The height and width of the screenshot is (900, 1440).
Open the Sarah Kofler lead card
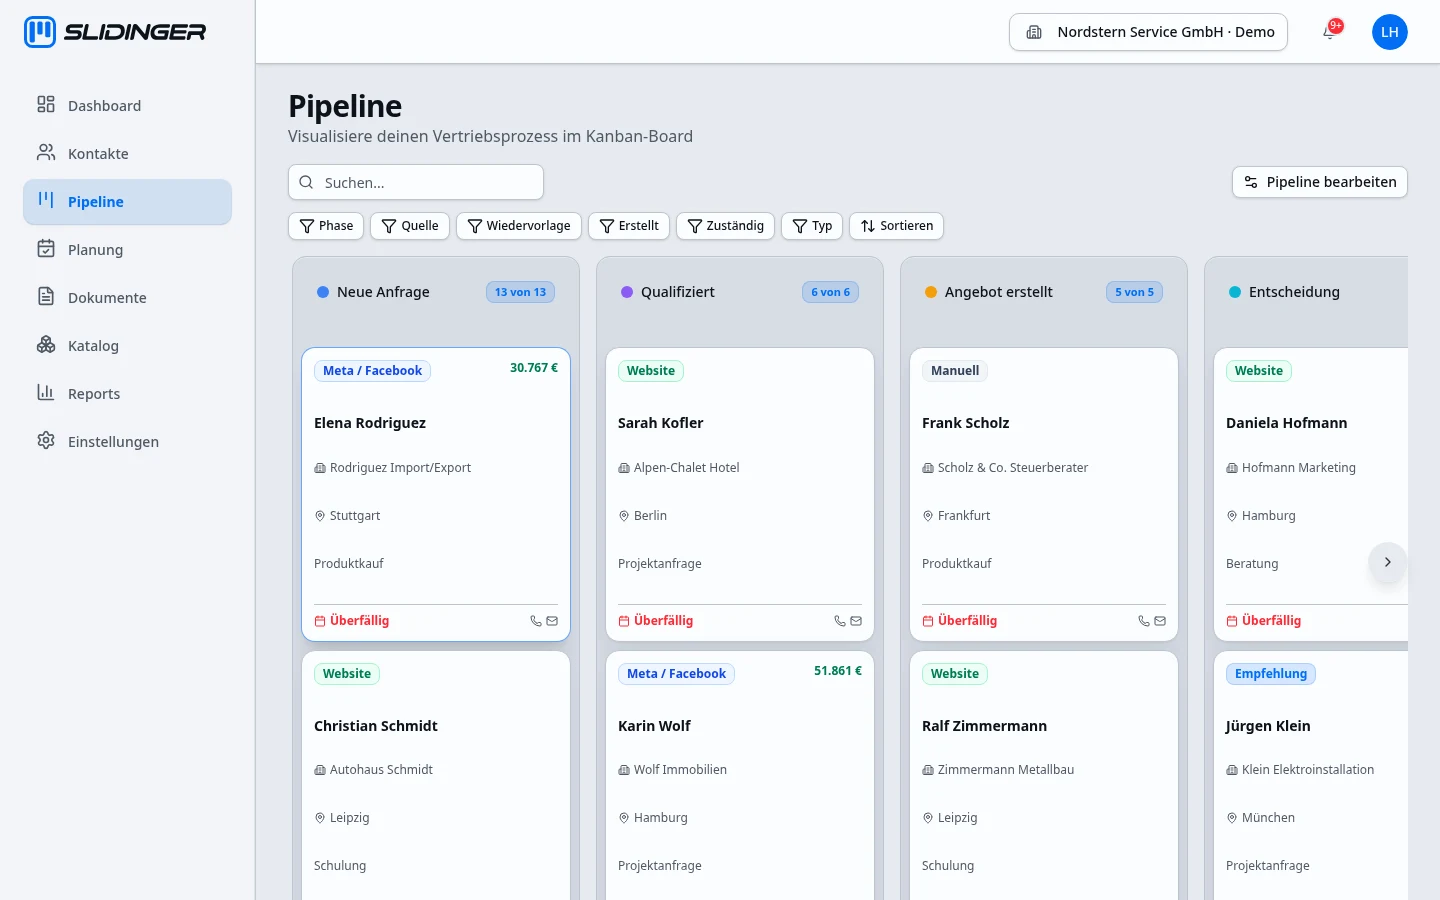click(740, 494)
